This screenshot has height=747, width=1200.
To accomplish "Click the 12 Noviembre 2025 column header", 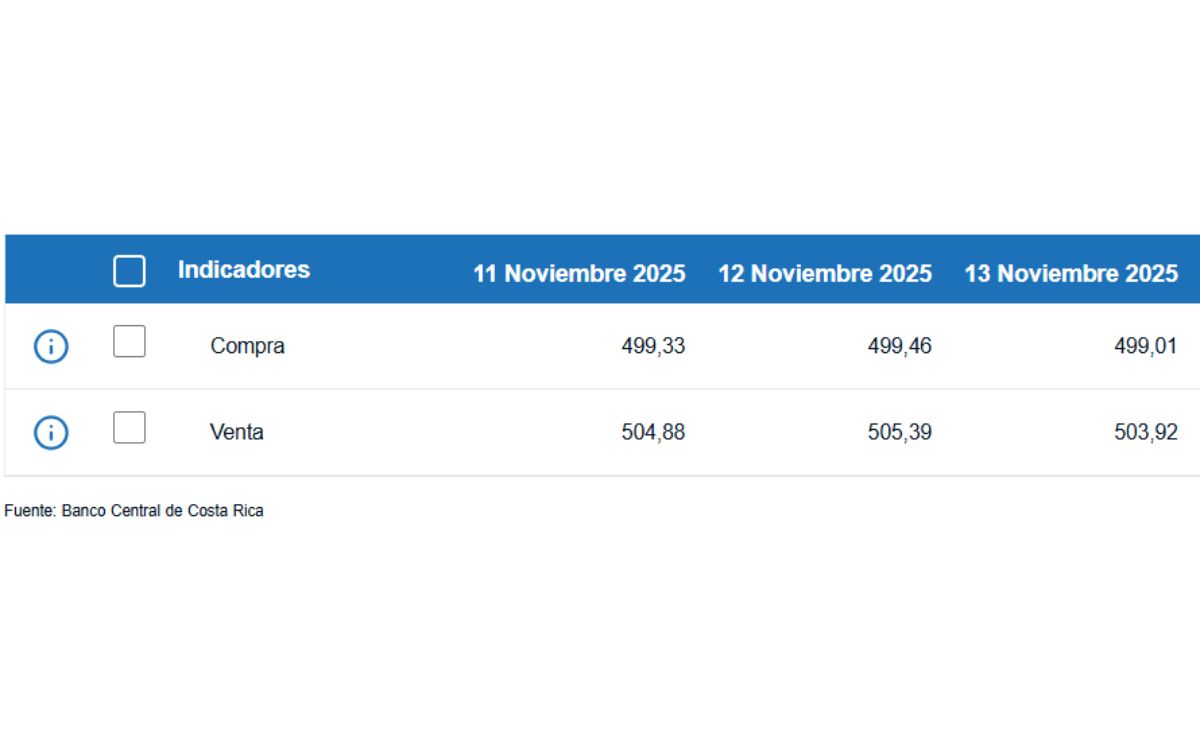I will tap(825, 273).
